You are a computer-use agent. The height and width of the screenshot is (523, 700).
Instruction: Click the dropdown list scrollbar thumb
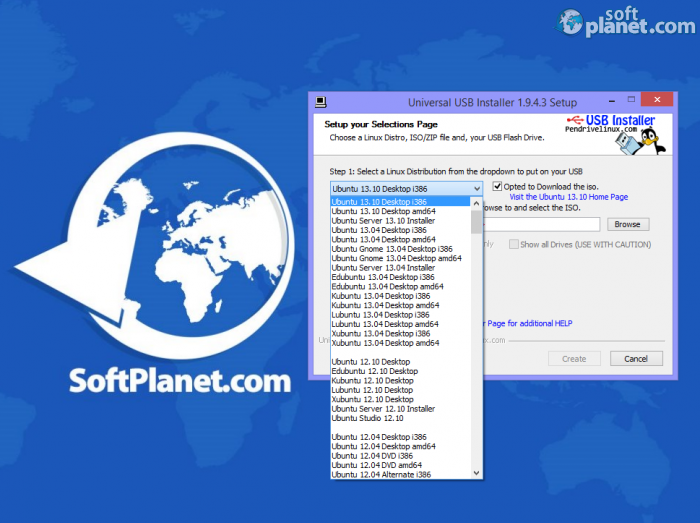(476, 221)
